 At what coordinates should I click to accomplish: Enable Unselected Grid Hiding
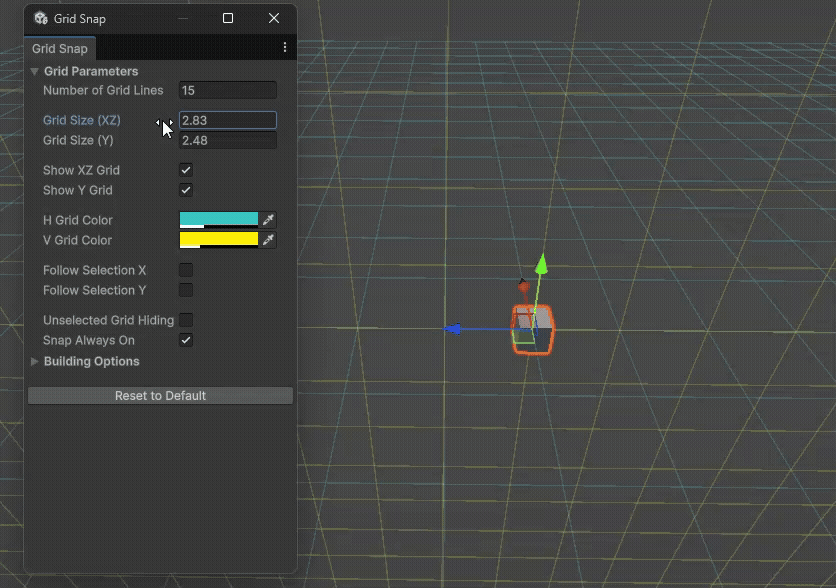click(x=186, y=320)
